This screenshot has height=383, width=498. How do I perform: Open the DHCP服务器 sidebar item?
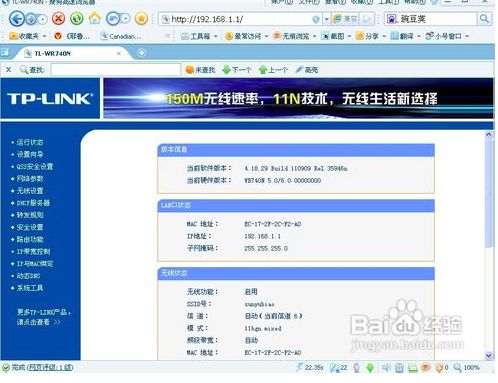point(33,203)
